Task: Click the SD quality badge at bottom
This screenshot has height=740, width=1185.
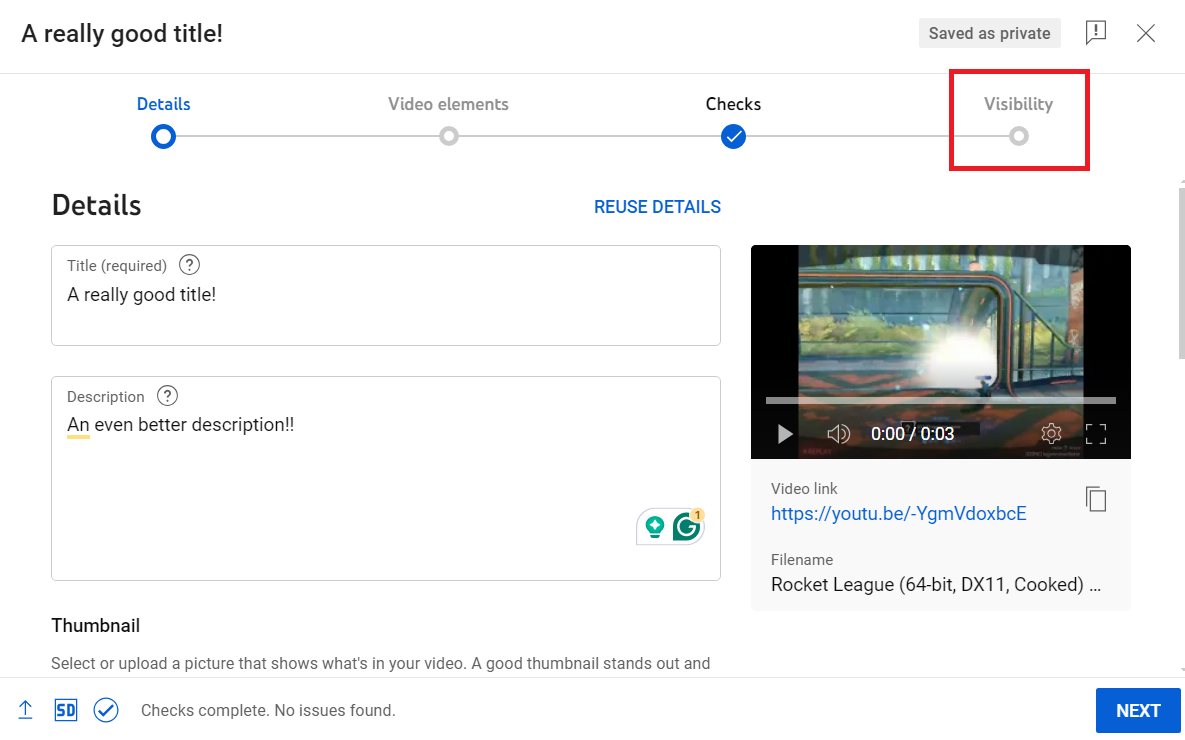Action: tap(65, 710)
